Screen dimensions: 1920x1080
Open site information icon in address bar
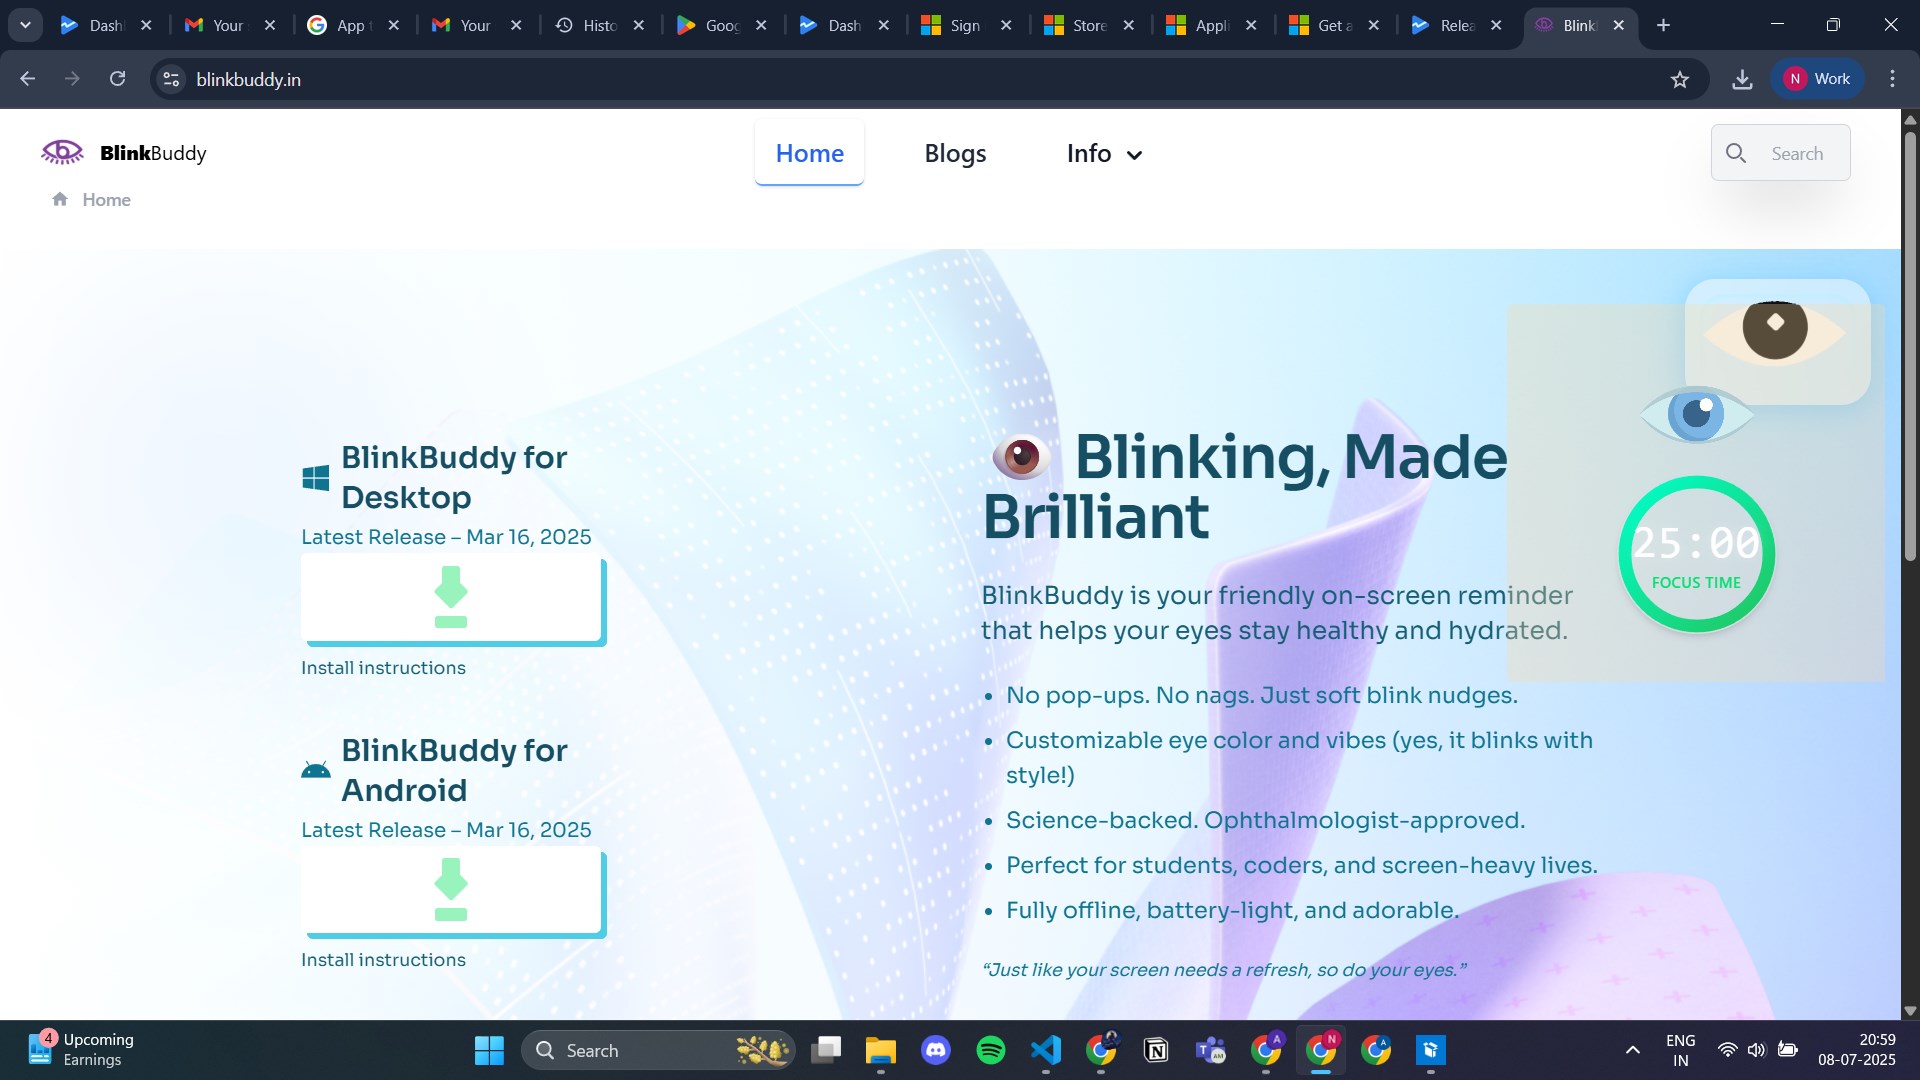tap(171, 79)
